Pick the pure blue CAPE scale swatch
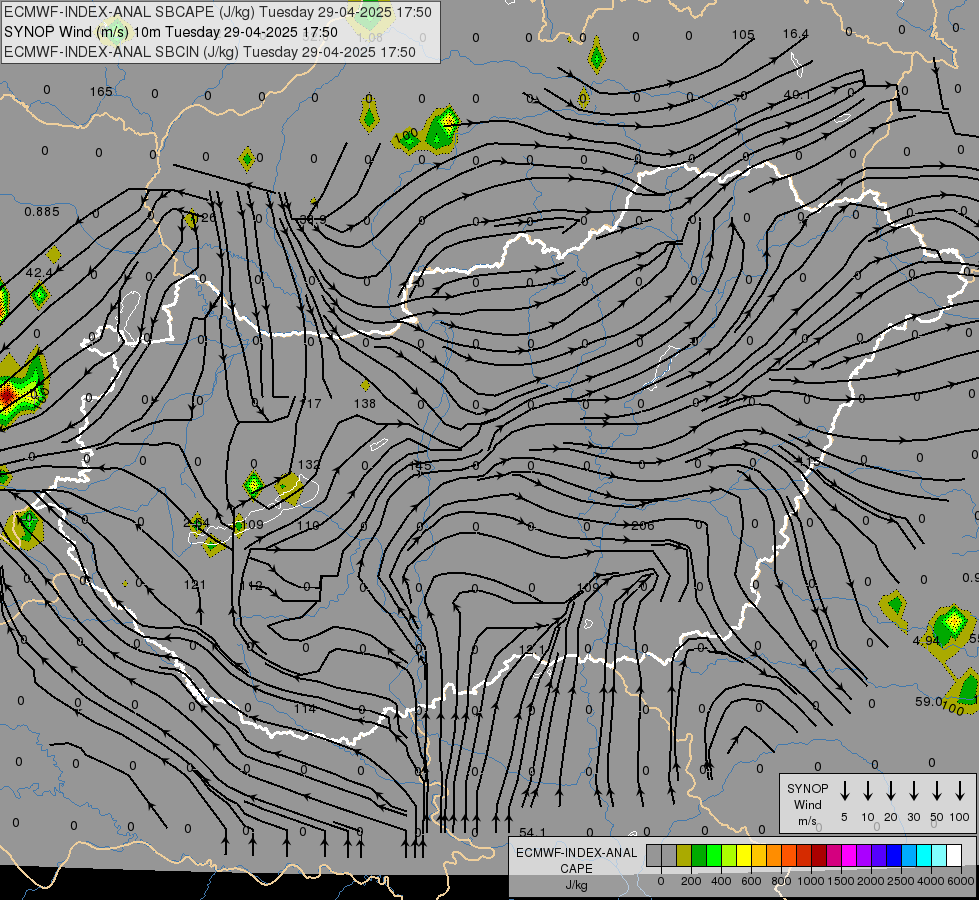Image resolution: width=979 pixels, height=900 pixels. tap(893, 856)
